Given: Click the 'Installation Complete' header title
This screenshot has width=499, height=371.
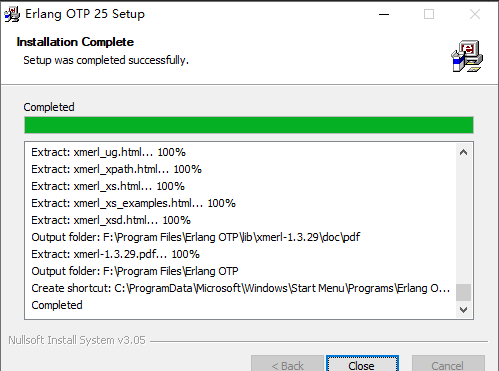Looking at the screenshot, I should pos(75,42).
